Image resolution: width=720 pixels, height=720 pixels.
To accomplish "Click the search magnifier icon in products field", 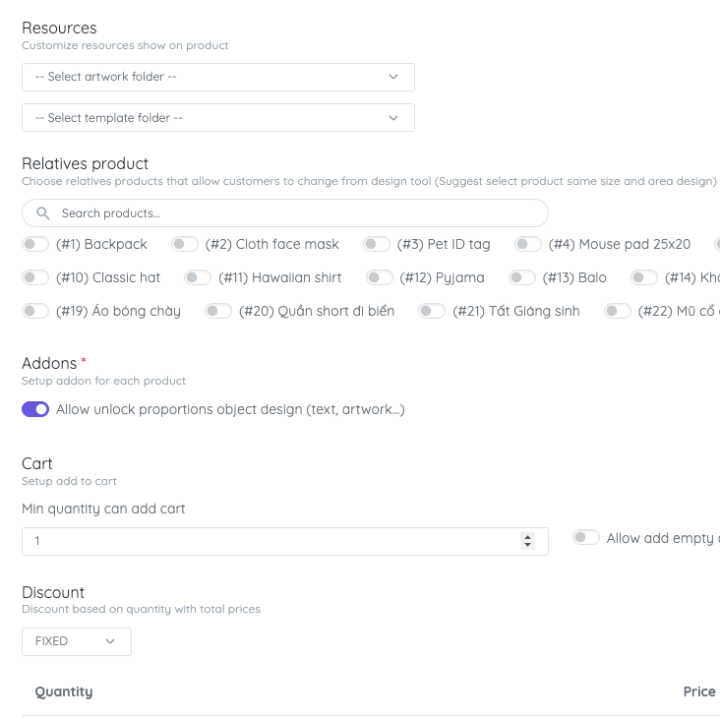I will [x=43, y=213].
